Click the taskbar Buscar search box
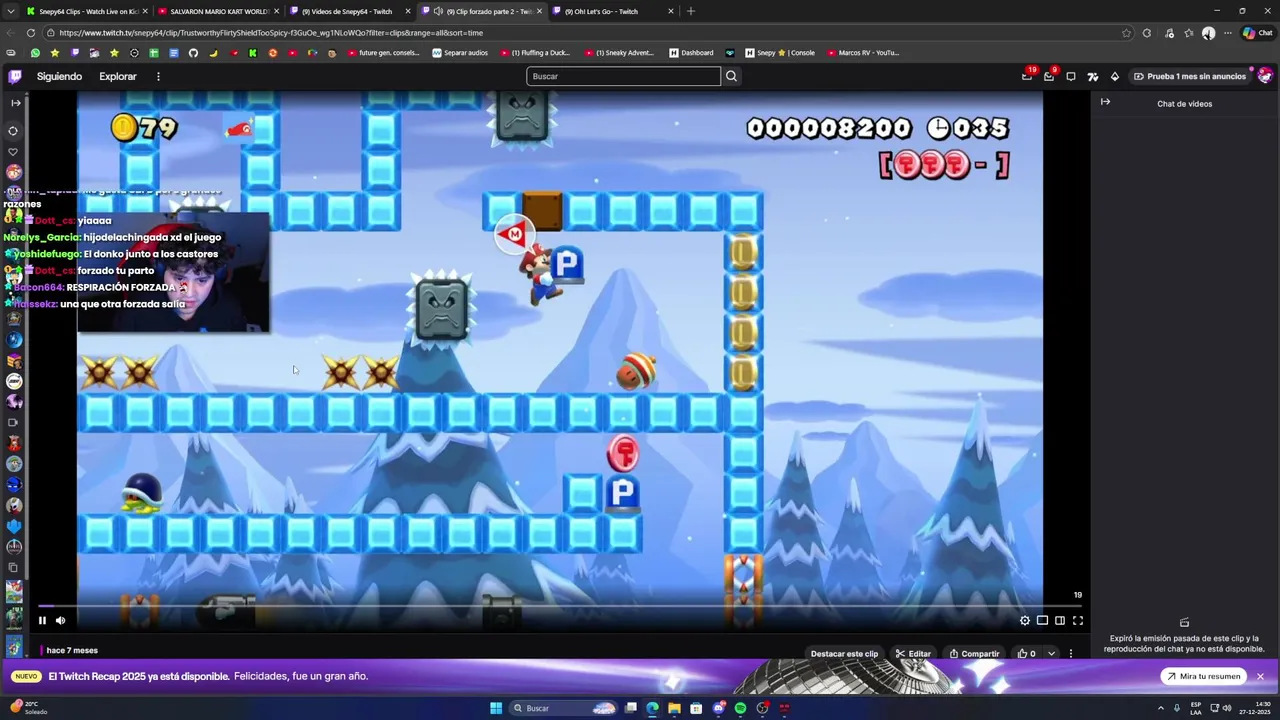The width and height of the screenshot is (1280, 720). pos(565,708)
